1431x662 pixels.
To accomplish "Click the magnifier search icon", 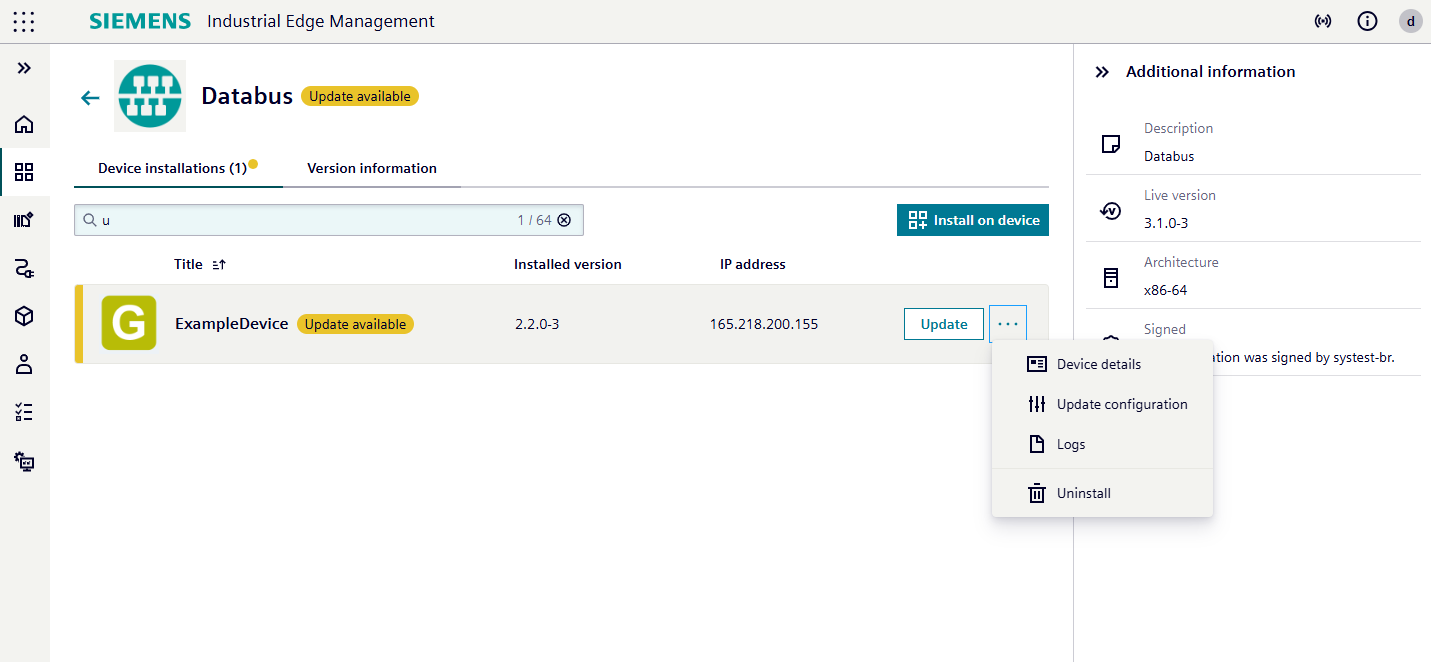I will (90, 220).
